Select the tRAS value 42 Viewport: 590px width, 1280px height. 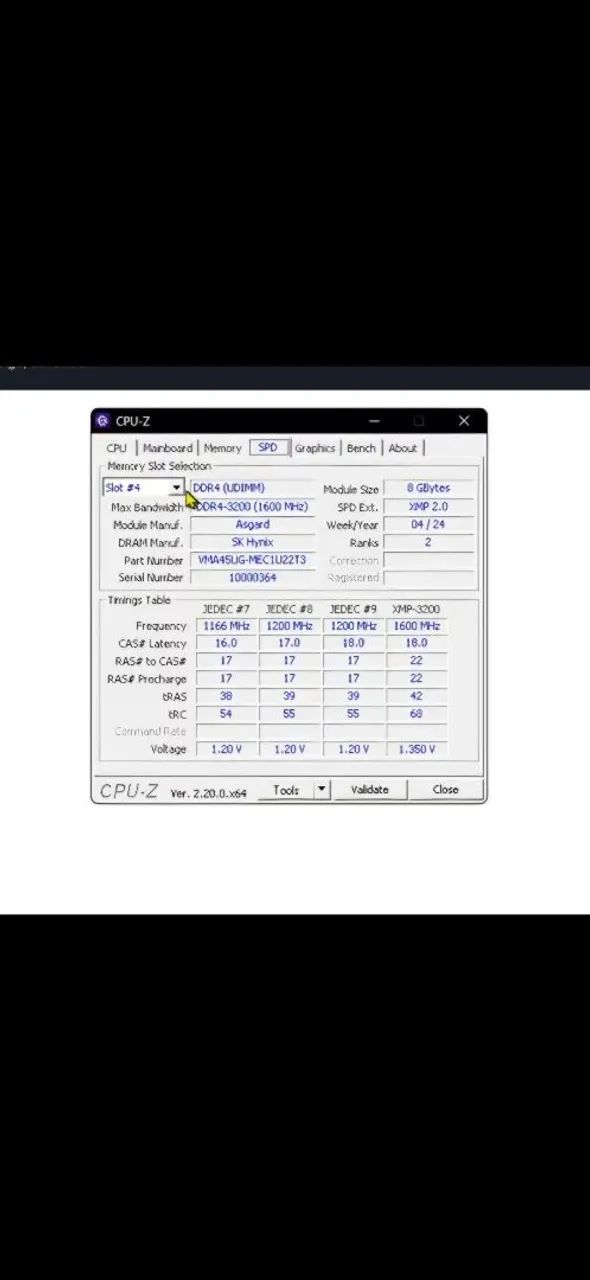tap(416, 696)
